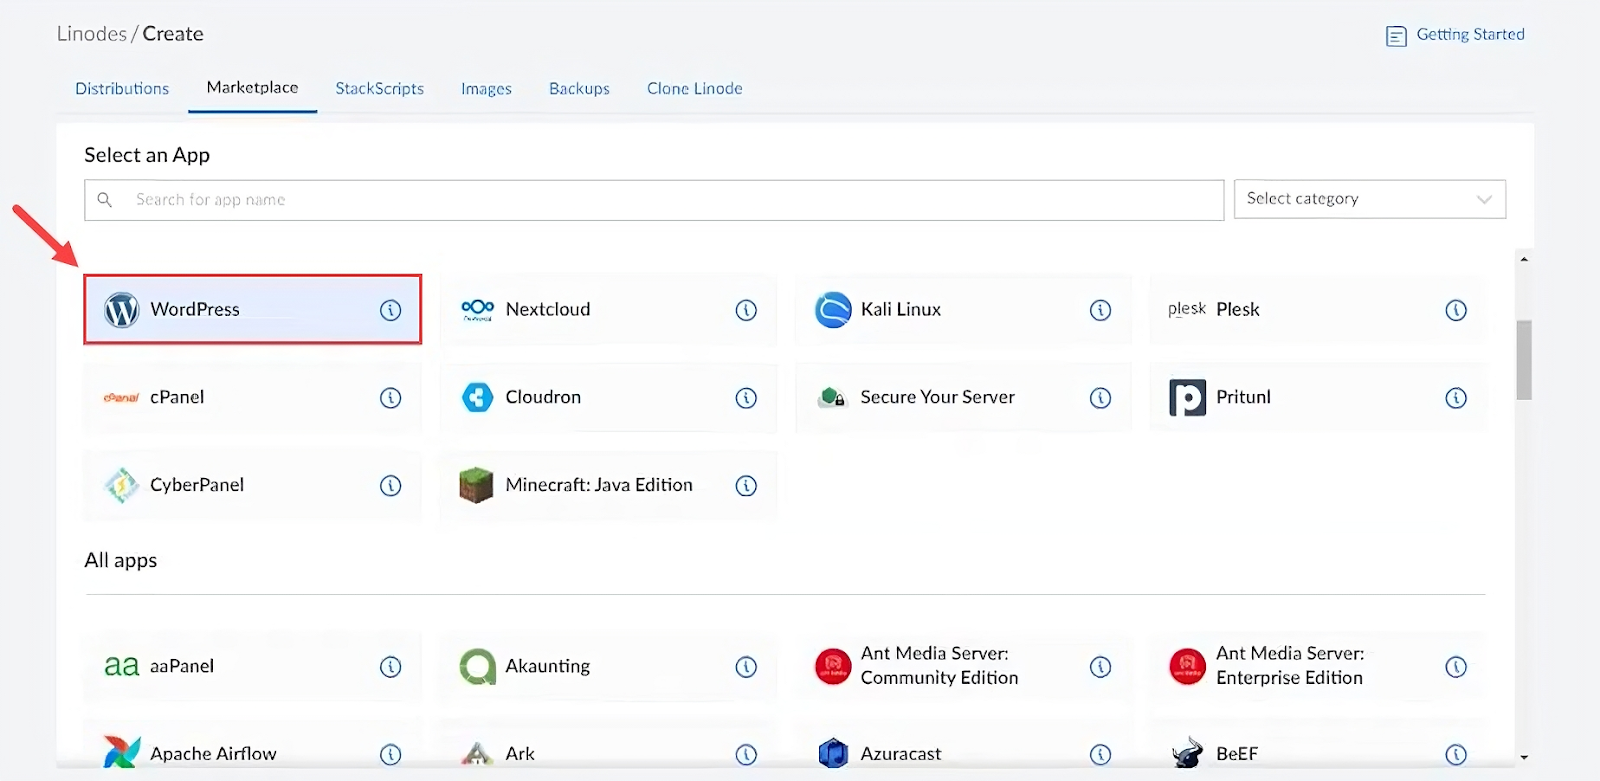The width and height of the screenshot is (1600, 781).
Task: Click the Akaunting logo icon
Action: click(477, 667)
